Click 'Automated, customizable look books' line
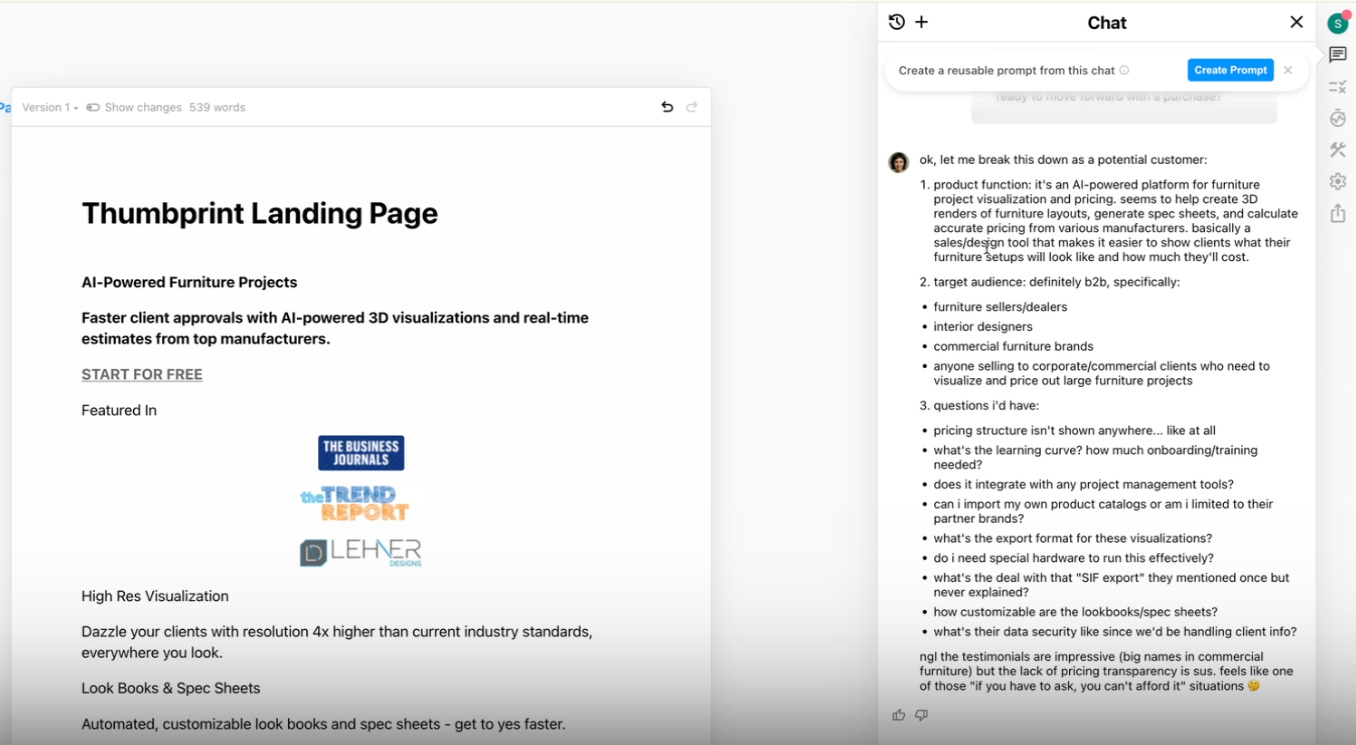Viewport: 1356px width, 745px height. point(323,724)
